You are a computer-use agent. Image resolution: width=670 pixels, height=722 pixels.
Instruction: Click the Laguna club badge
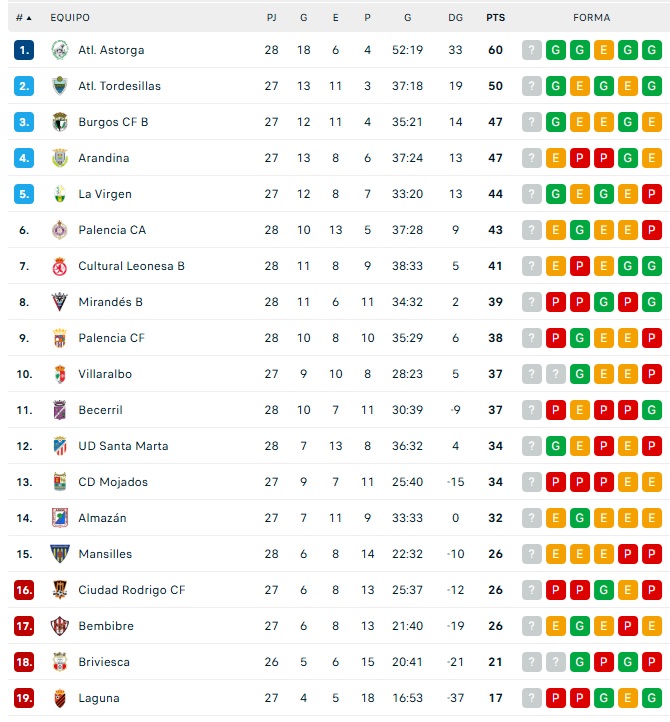pyautogui.click(x=59, y=698)
